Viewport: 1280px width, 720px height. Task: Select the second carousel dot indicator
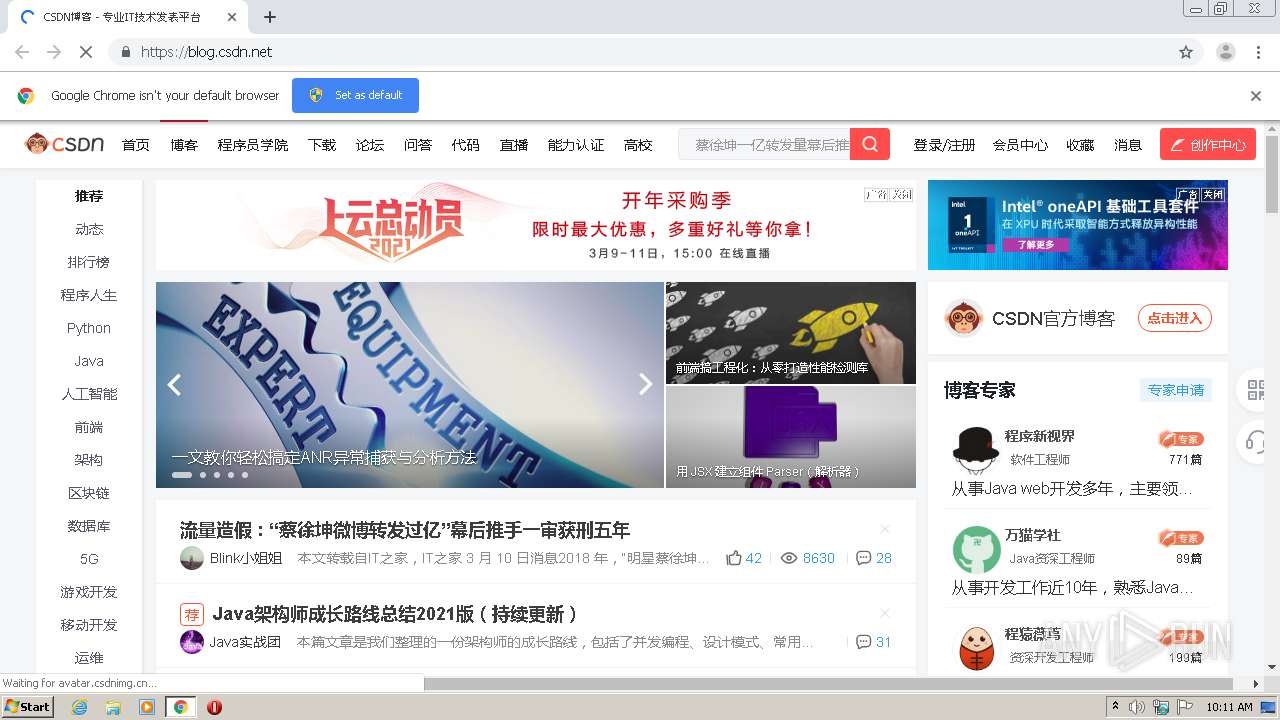202,475
